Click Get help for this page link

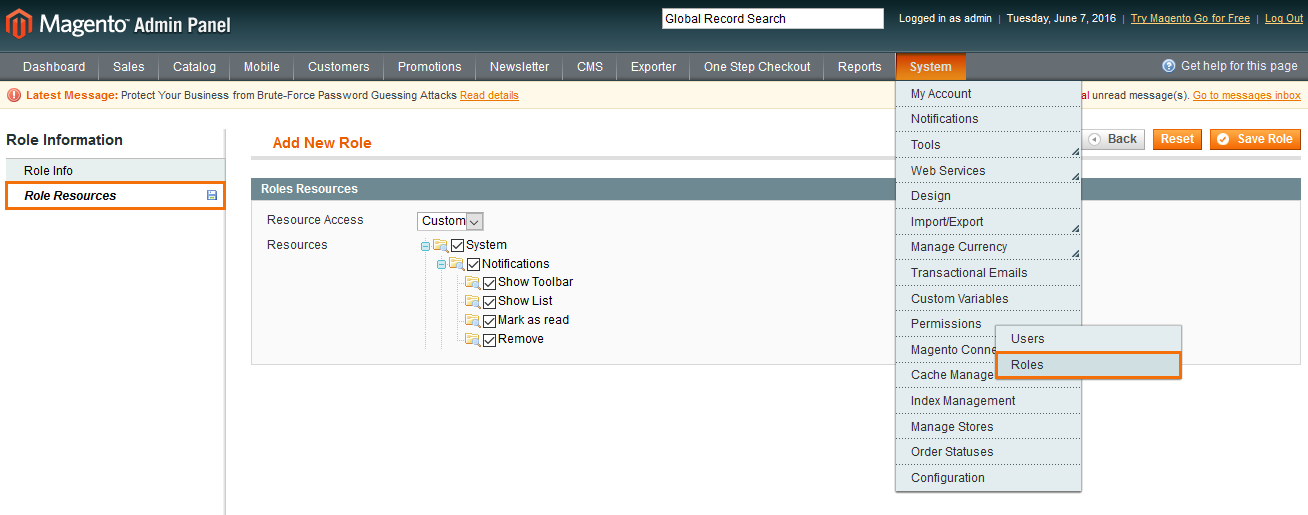(1239, 66)
